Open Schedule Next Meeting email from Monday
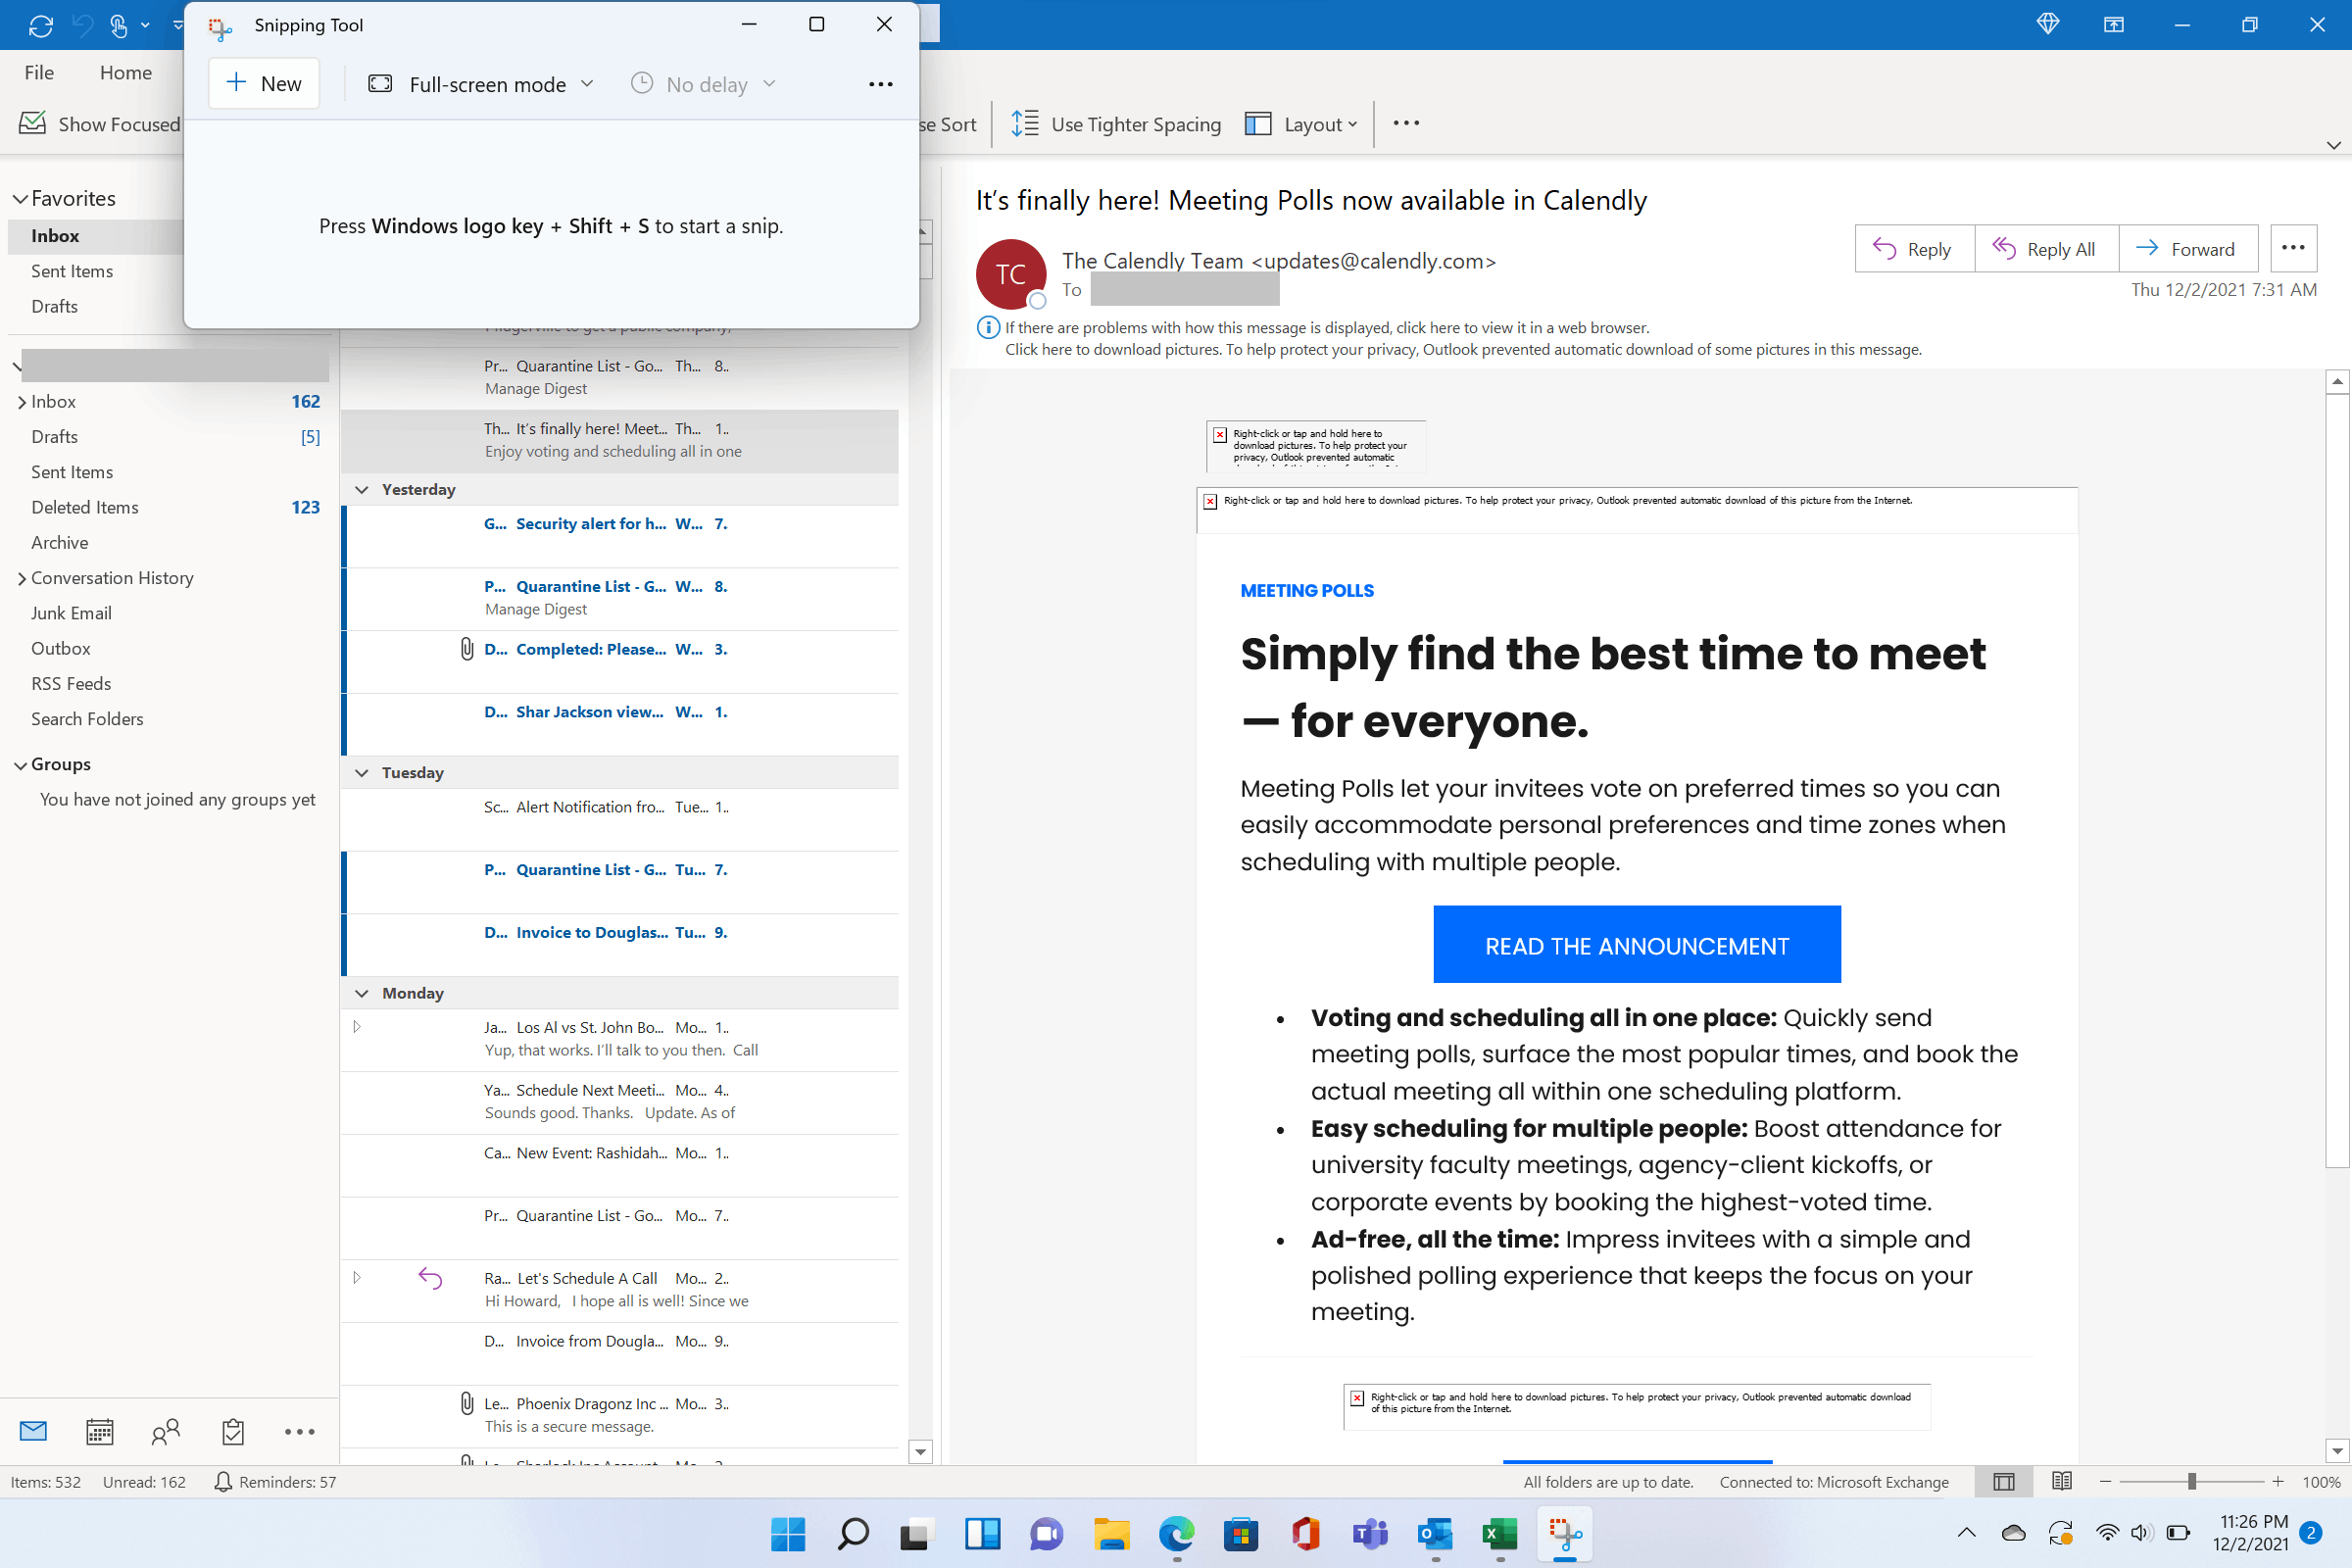Screen dimensions: 2352x1568 [x=620, y=1102]
